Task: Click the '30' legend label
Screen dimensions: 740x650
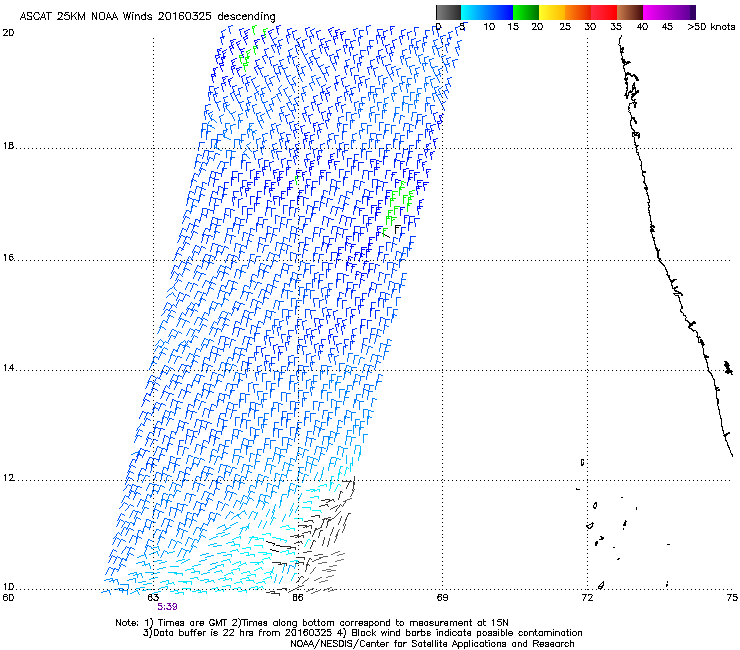Action: [x=590, y=27]
